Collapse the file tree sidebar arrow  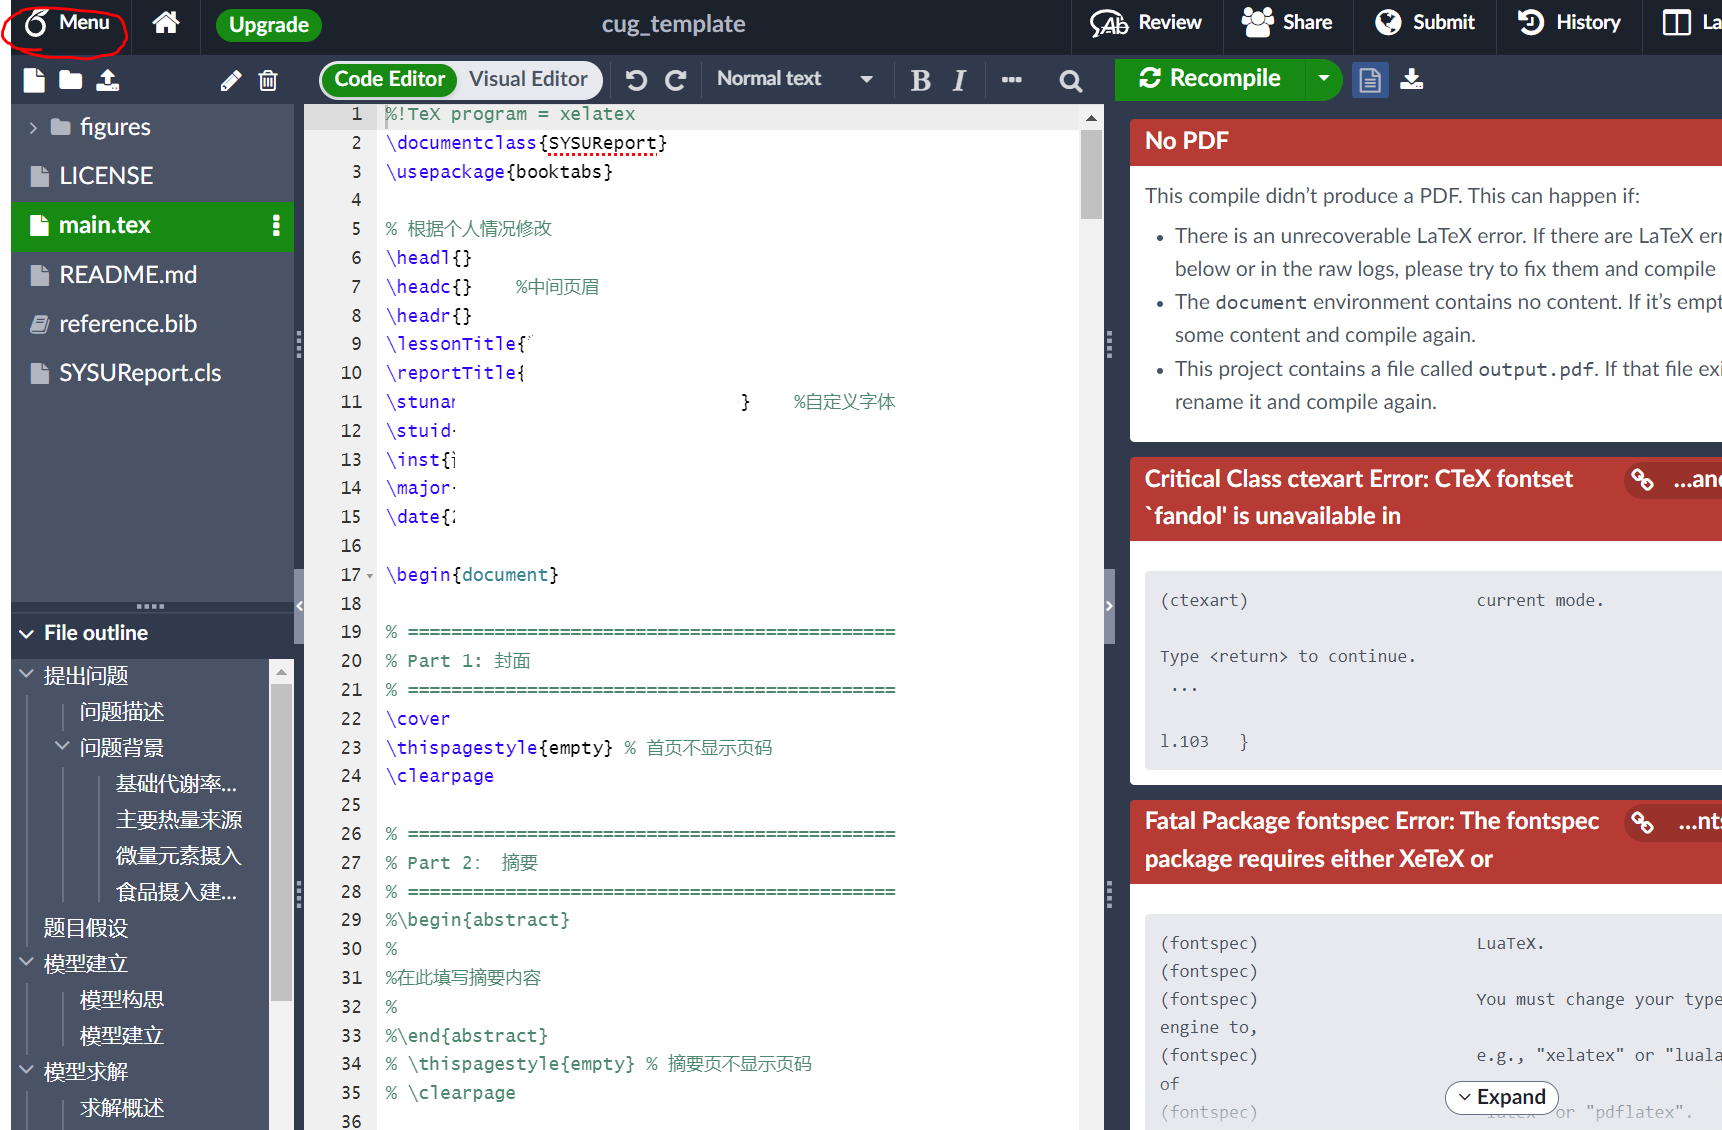(x=299, y=606)
